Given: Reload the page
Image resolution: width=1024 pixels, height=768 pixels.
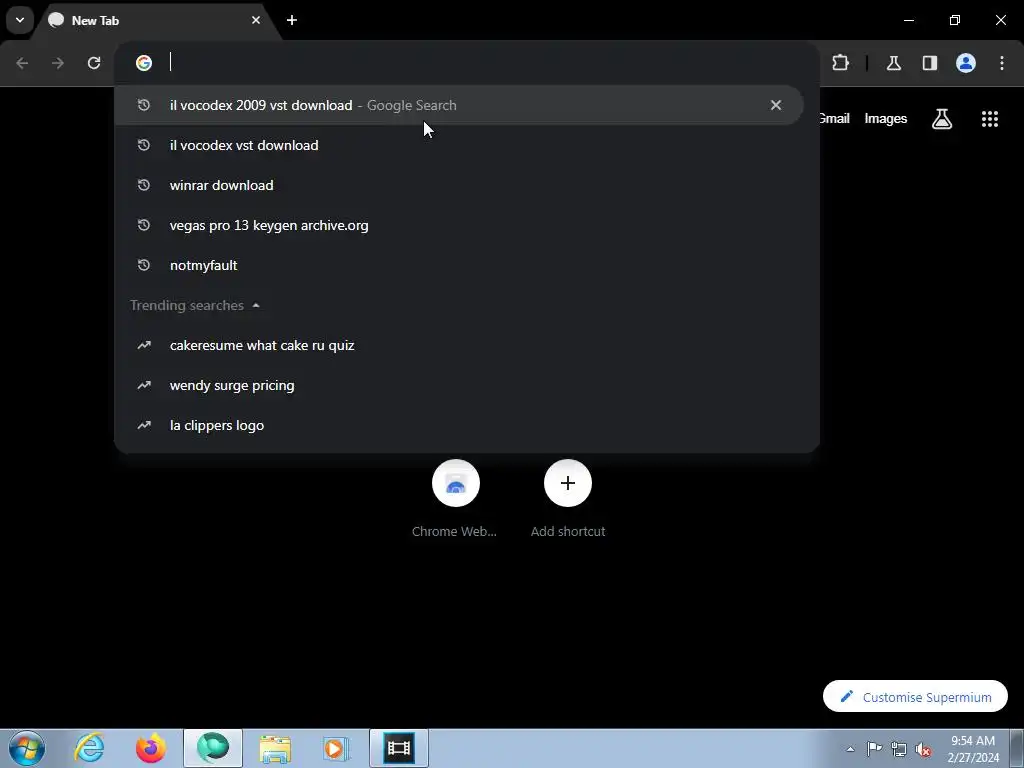Looking at the screenshot, I should (x=94, y=63).
